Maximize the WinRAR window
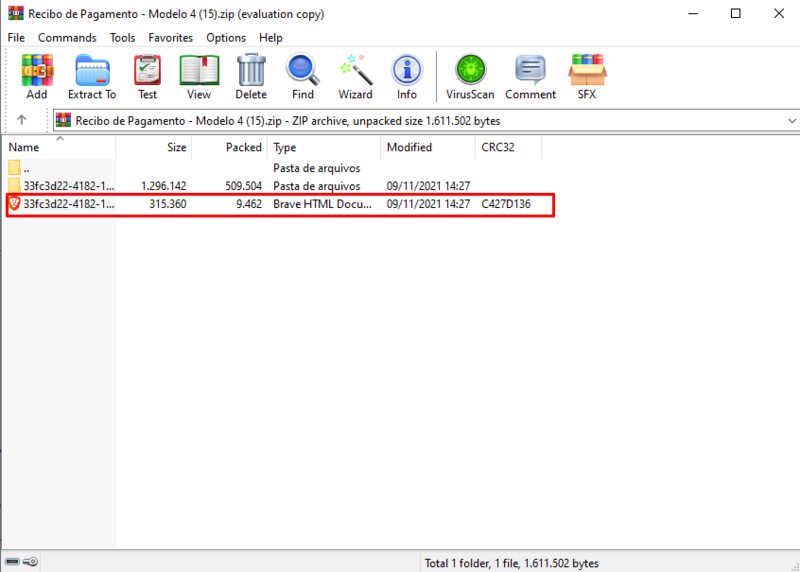The image size is (800, 572). click(x=736, y=13)
